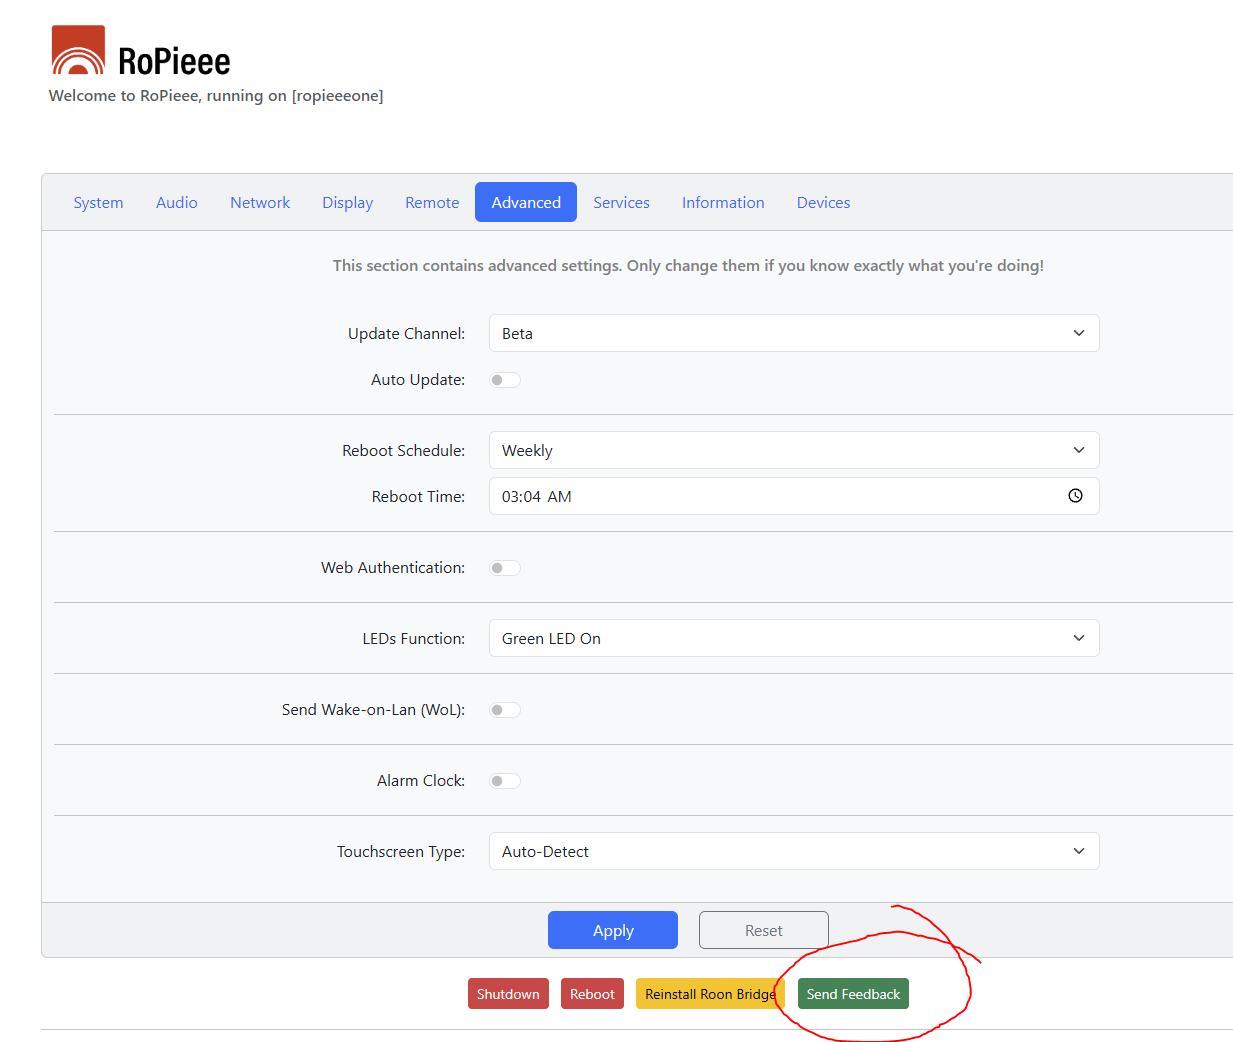Select the Display tab

pos(347,202)
